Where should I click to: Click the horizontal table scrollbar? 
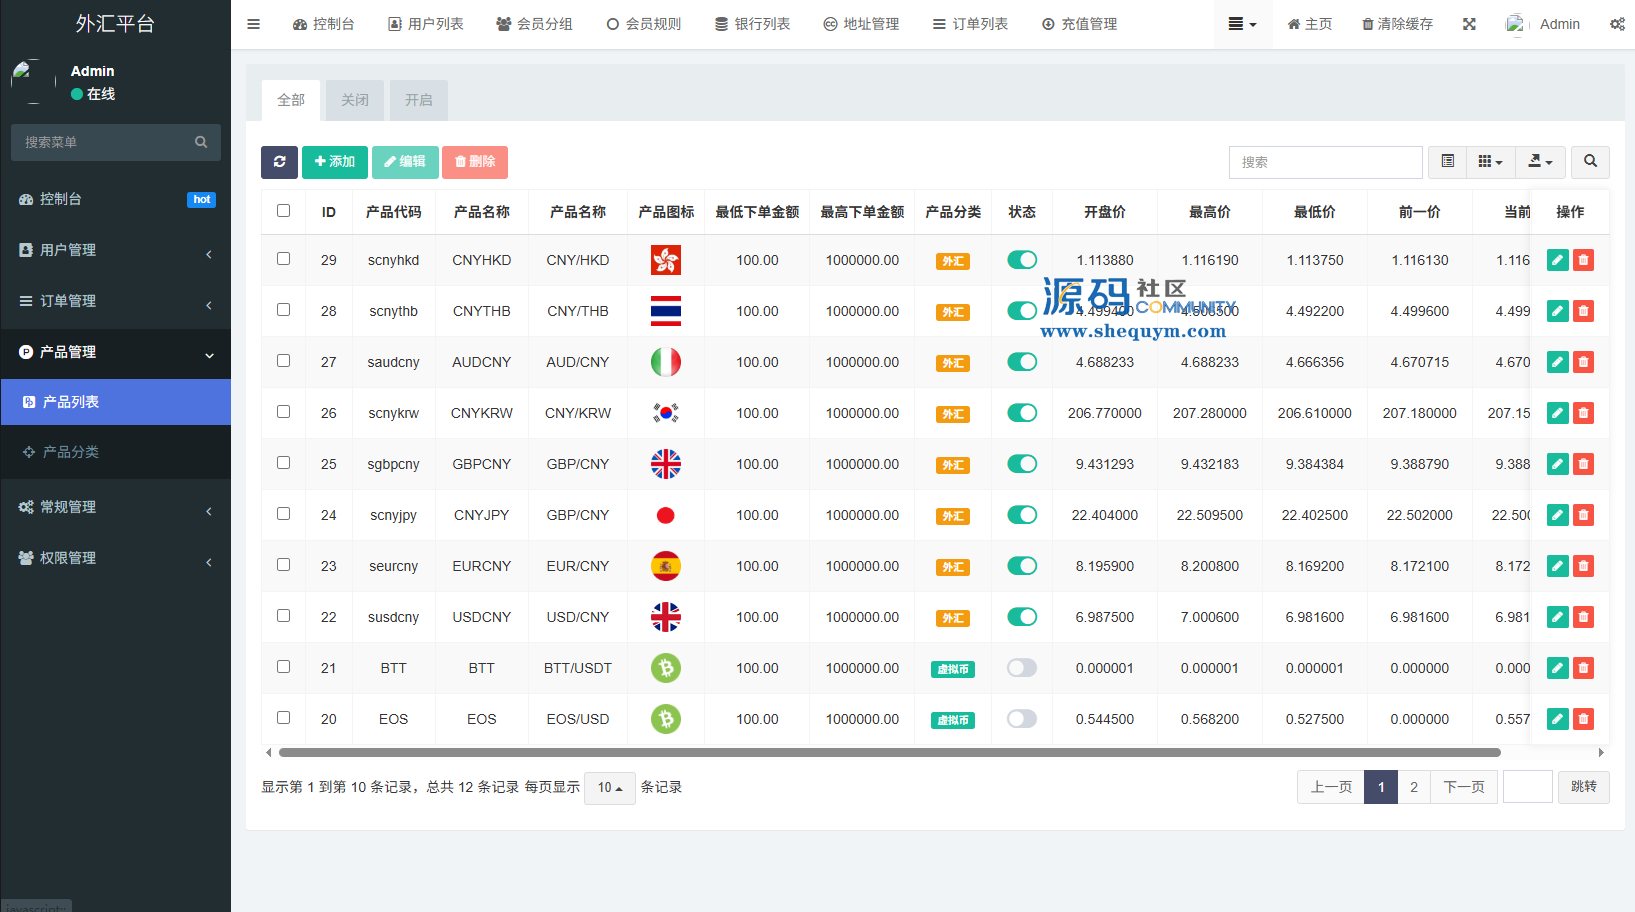coord(889,752)
